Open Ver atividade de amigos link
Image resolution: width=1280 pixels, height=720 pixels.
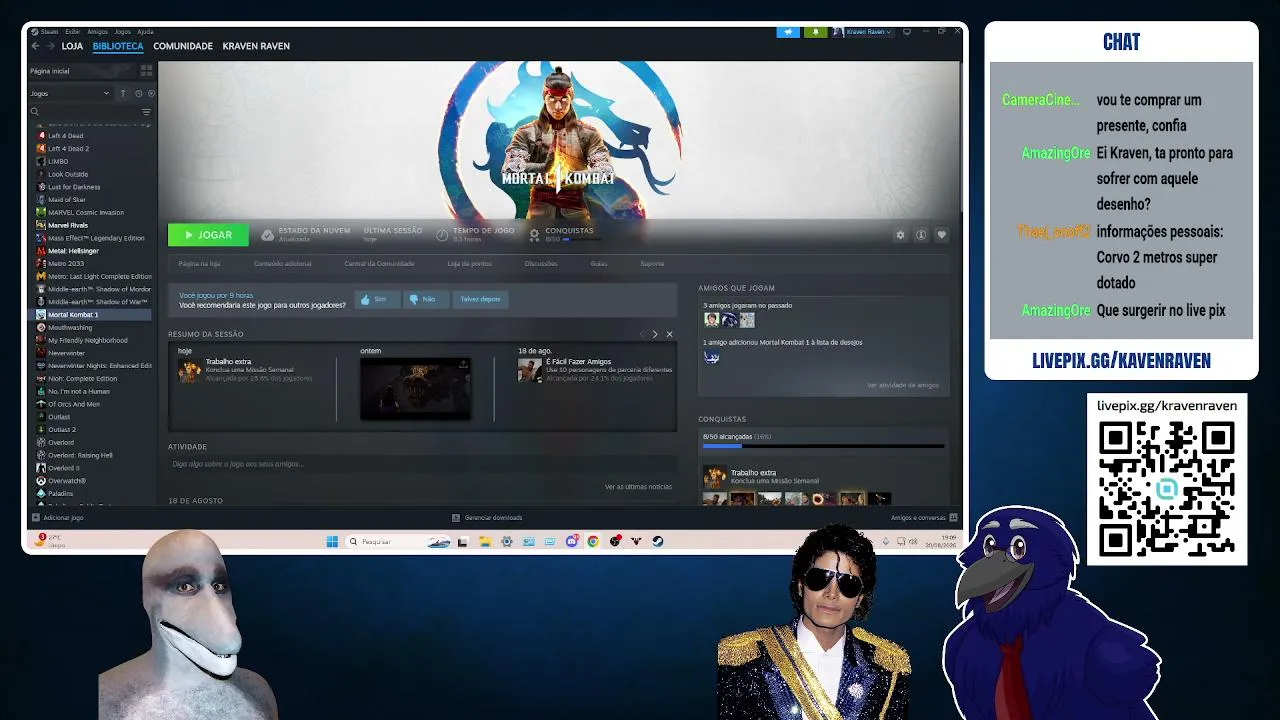tap(903, 385)
